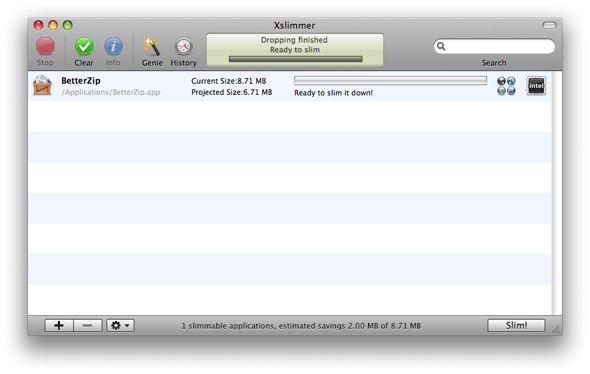590x374 pixels.
Task: Click the Intel architecture chip icon
Action: [x=536, y=86]
